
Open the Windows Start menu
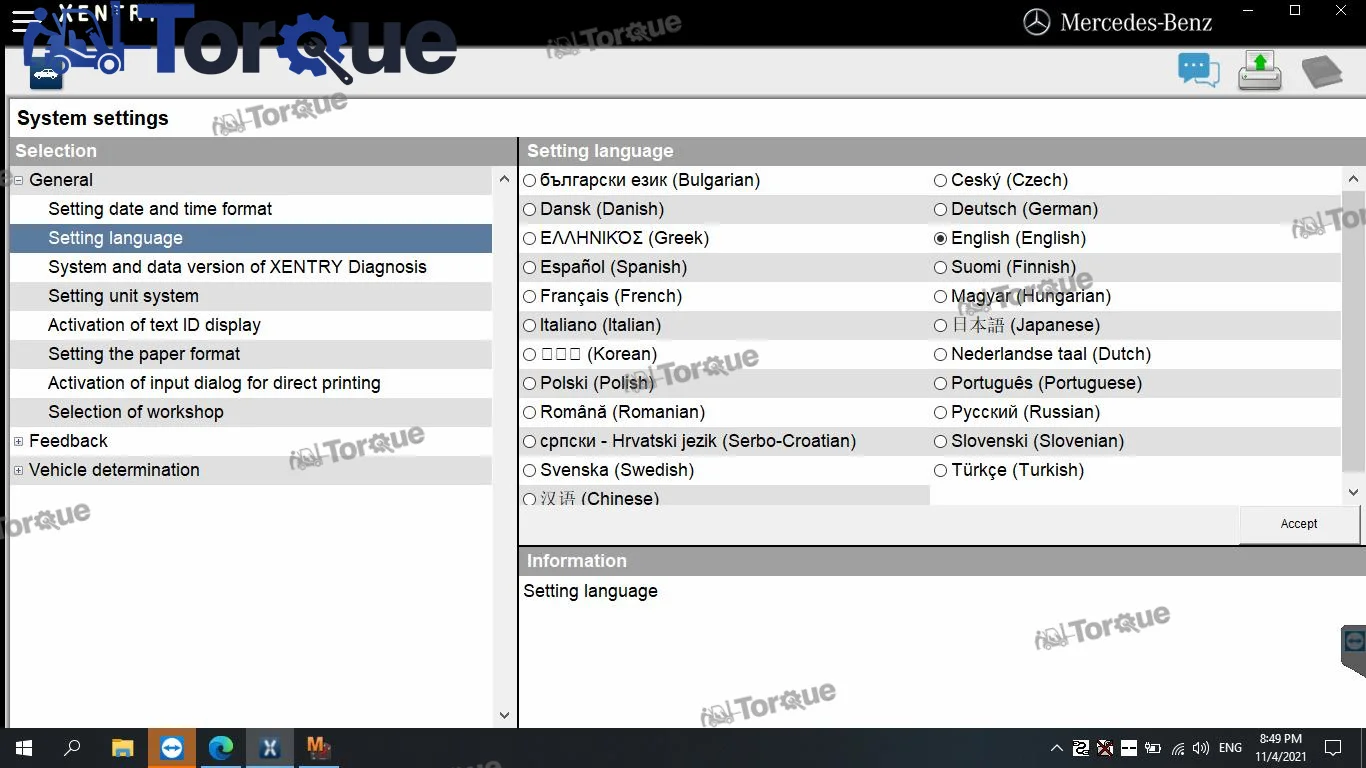click(x=24, y=748)
